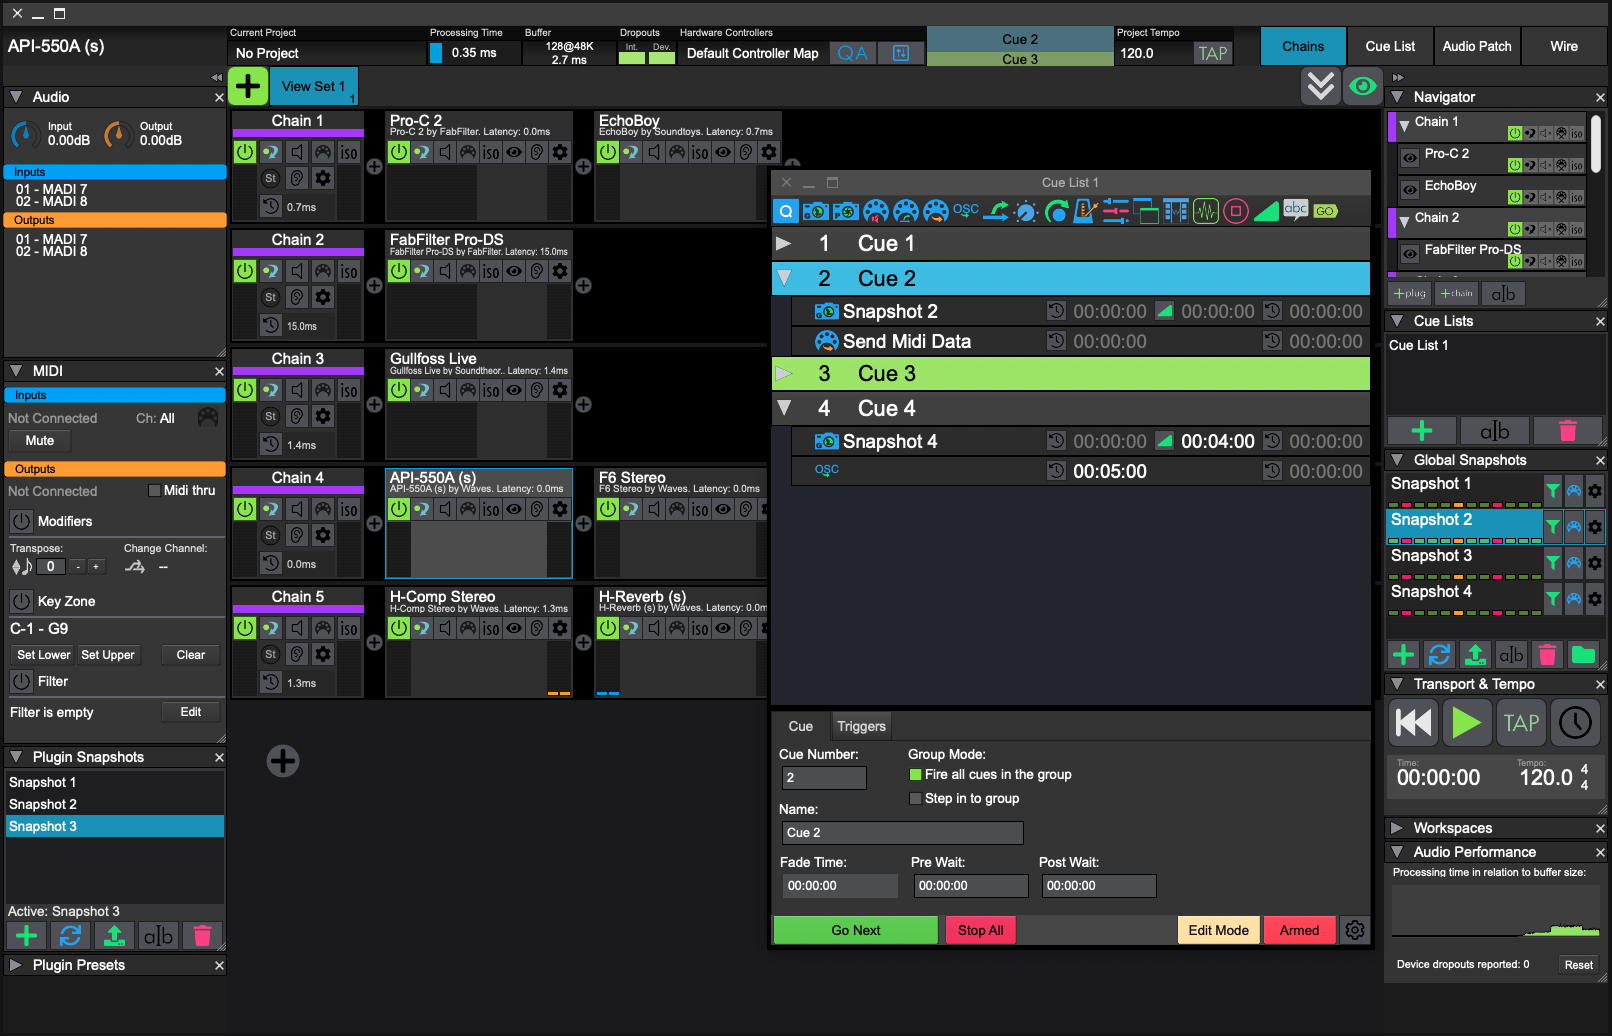Open the OSC trigger icon in Cue List toolbar
Screen dimensions: 1612x1036
[x=966, y=210]
